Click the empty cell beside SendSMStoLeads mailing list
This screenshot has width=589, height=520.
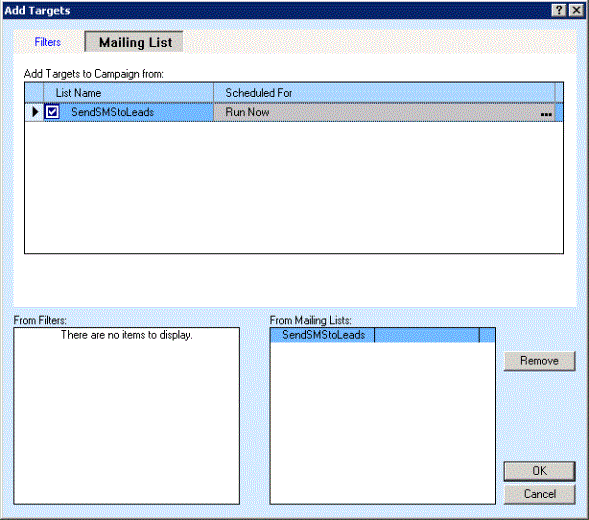click(427, 335)
